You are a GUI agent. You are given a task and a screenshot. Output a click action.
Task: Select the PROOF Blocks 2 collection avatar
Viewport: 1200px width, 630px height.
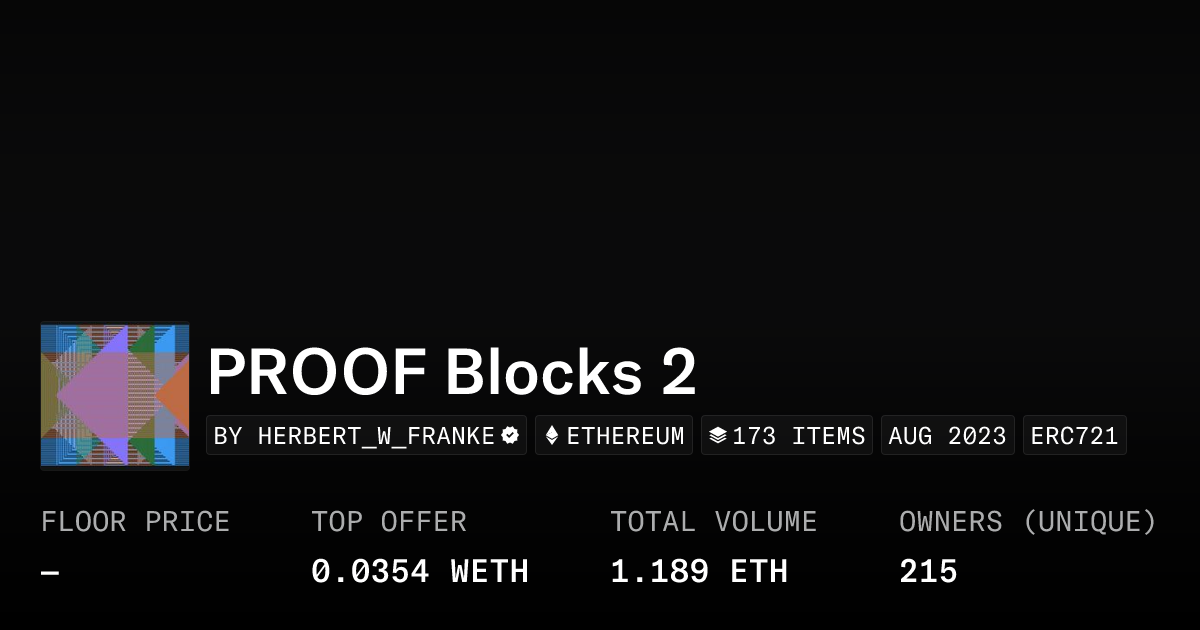click(114, 394)
